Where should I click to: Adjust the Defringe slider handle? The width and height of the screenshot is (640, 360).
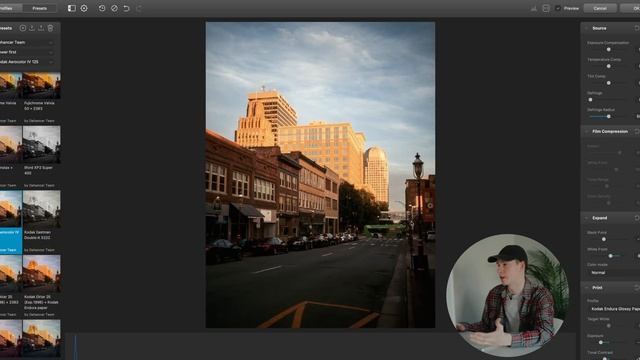[590, 100]
